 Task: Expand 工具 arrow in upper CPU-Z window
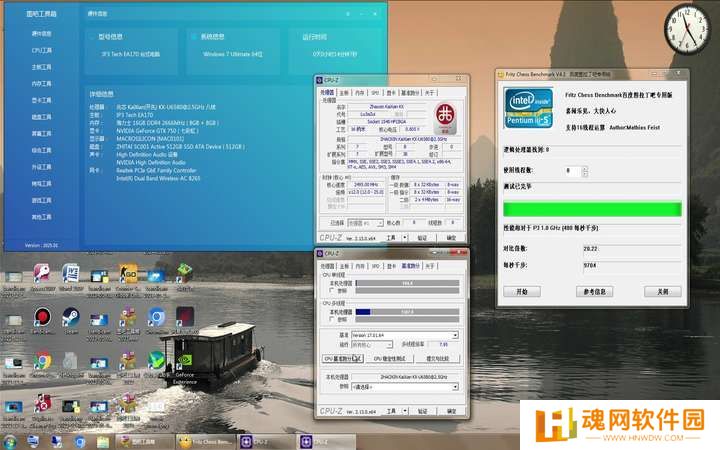click(405, 237)
